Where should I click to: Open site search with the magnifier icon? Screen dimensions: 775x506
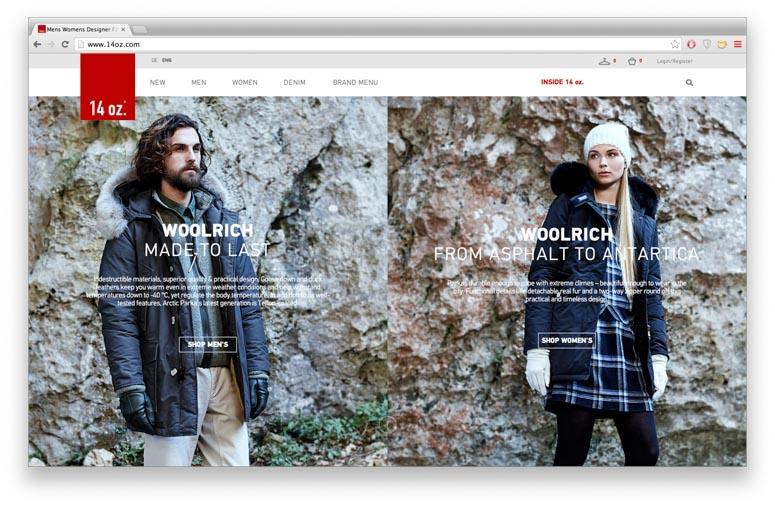689,83
